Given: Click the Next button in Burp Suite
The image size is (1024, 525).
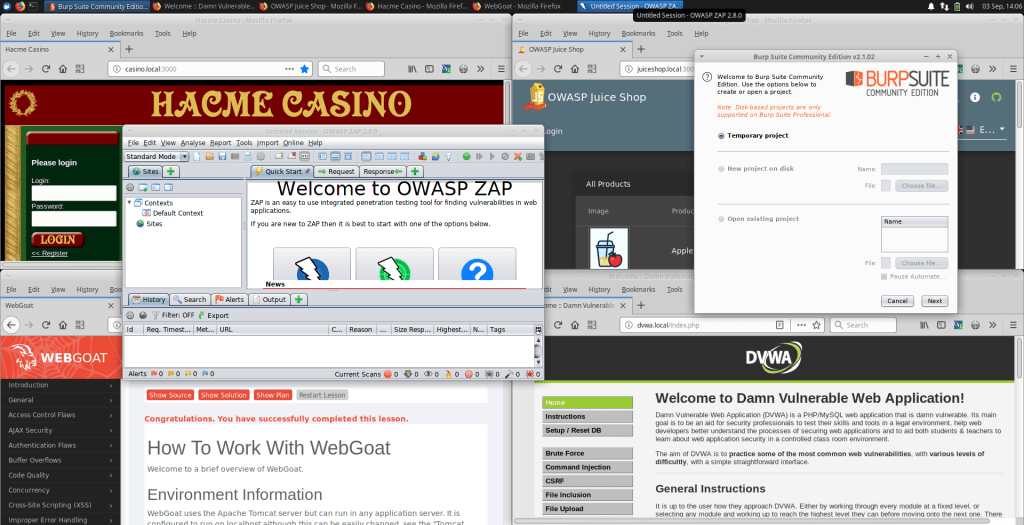Looking at the screenshot, I should 933,301.
